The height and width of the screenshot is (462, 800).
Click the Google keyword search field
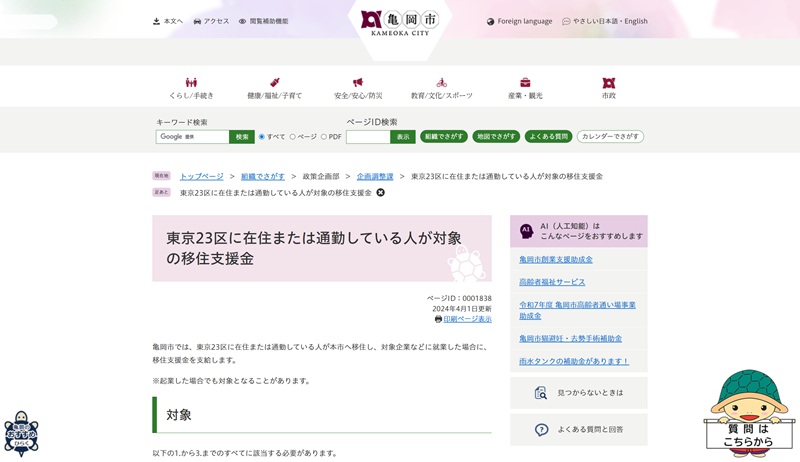(192, 137)
